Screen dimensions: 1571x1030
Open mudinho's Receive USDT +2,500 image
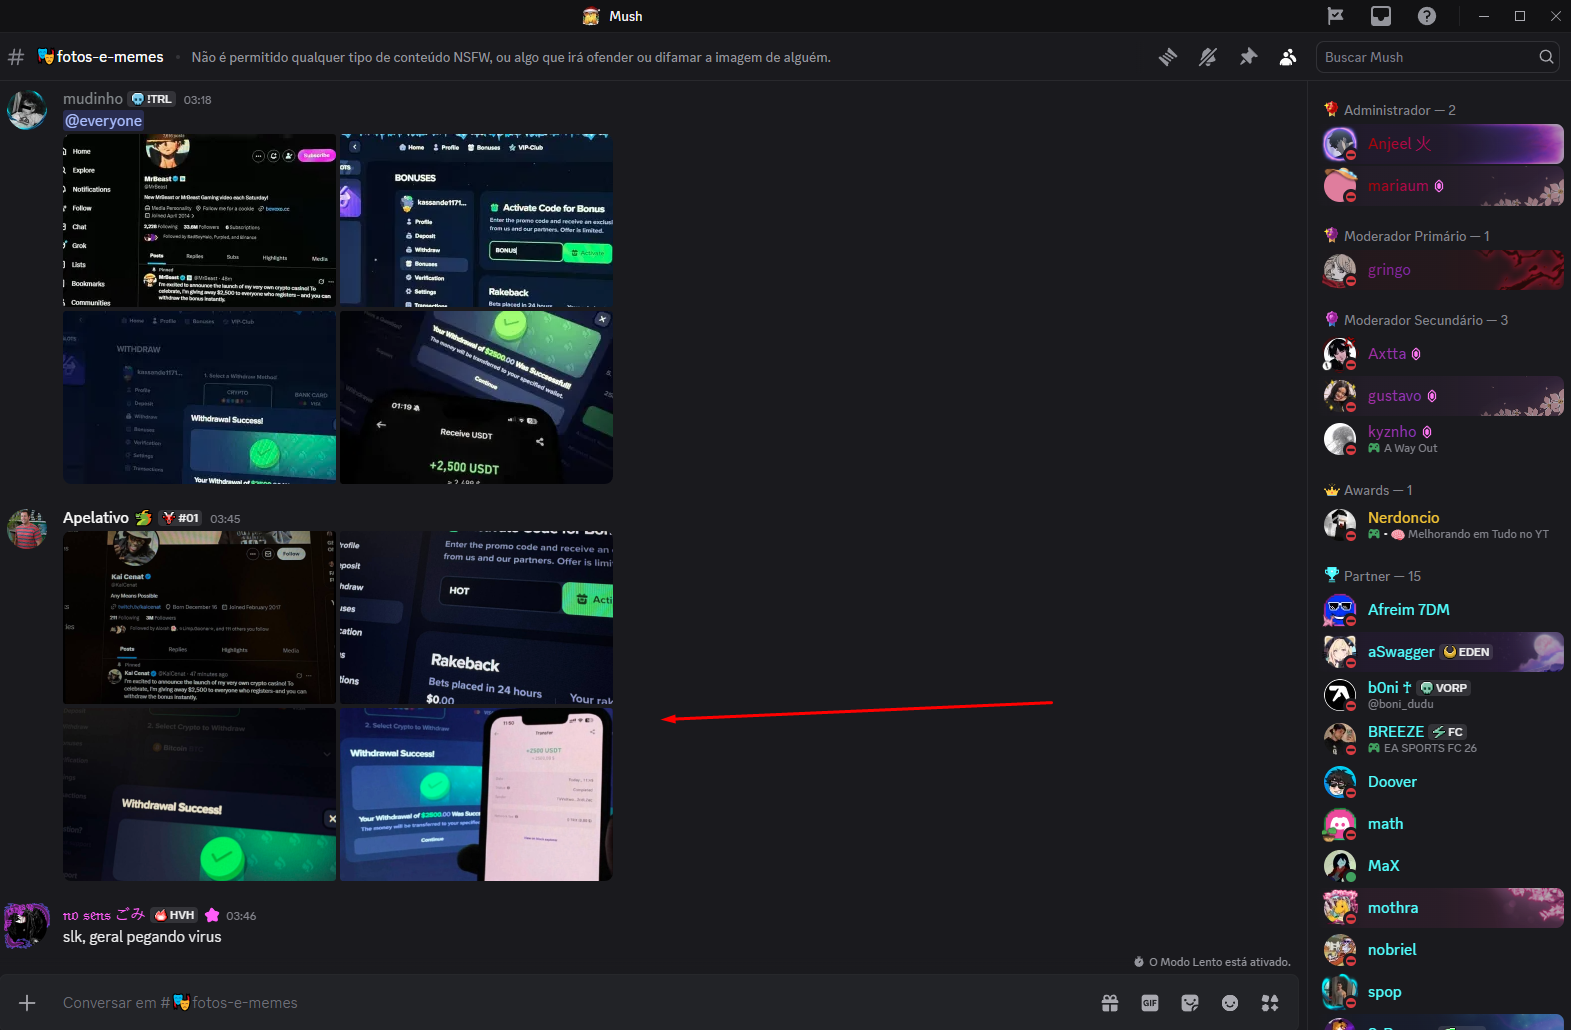[476, 397]
